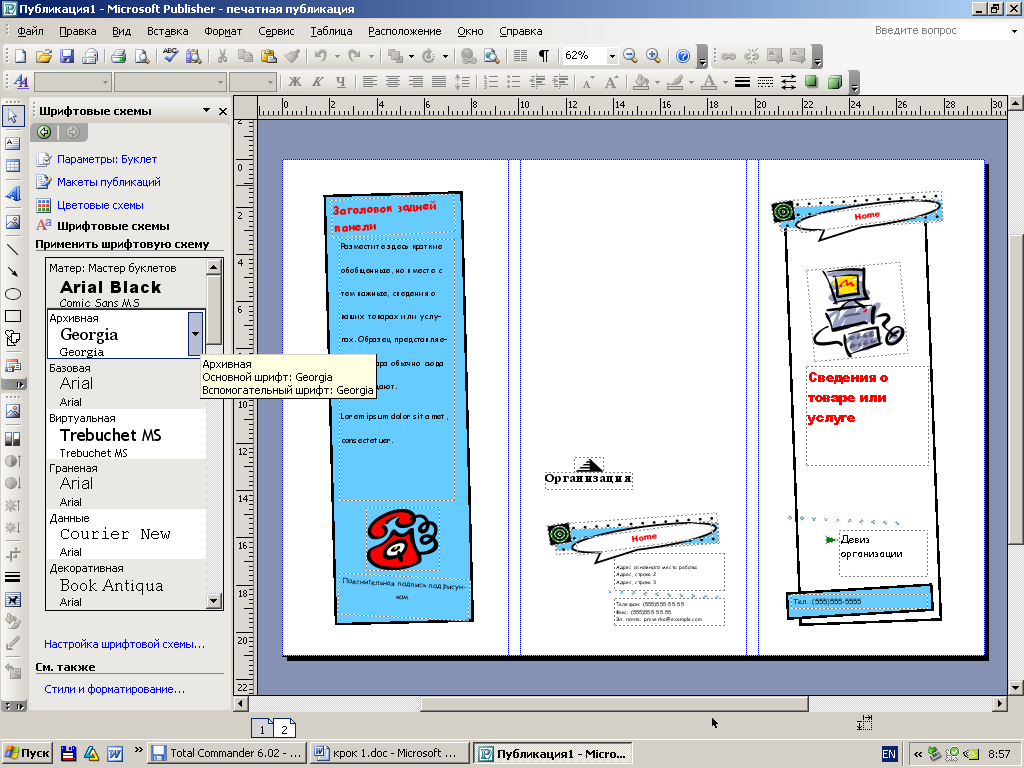Screen dimensions: 1024x768
Task: Open the Вставка menu
Action: (167, 31)
